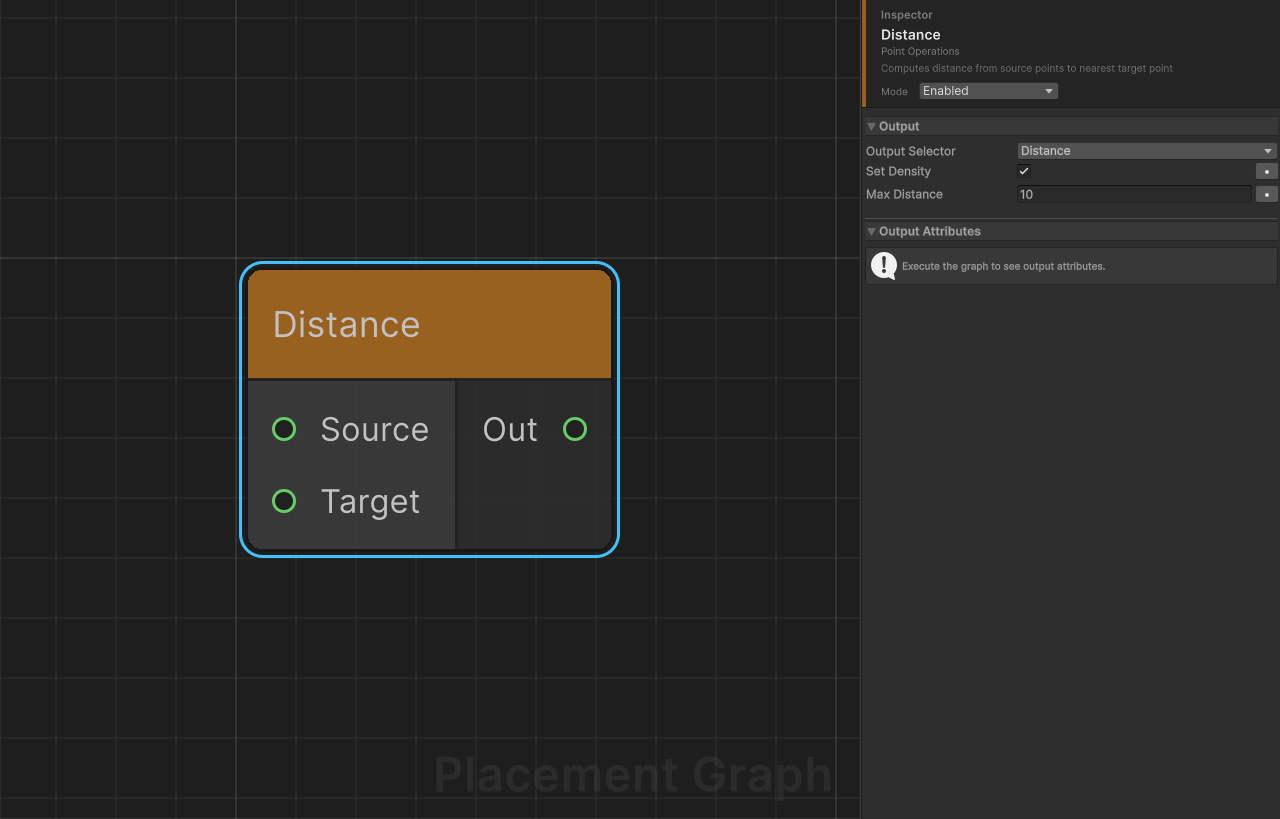Click the warning icon in Output Attributes
Screen dimensions: 1280x819
(884, 266)
